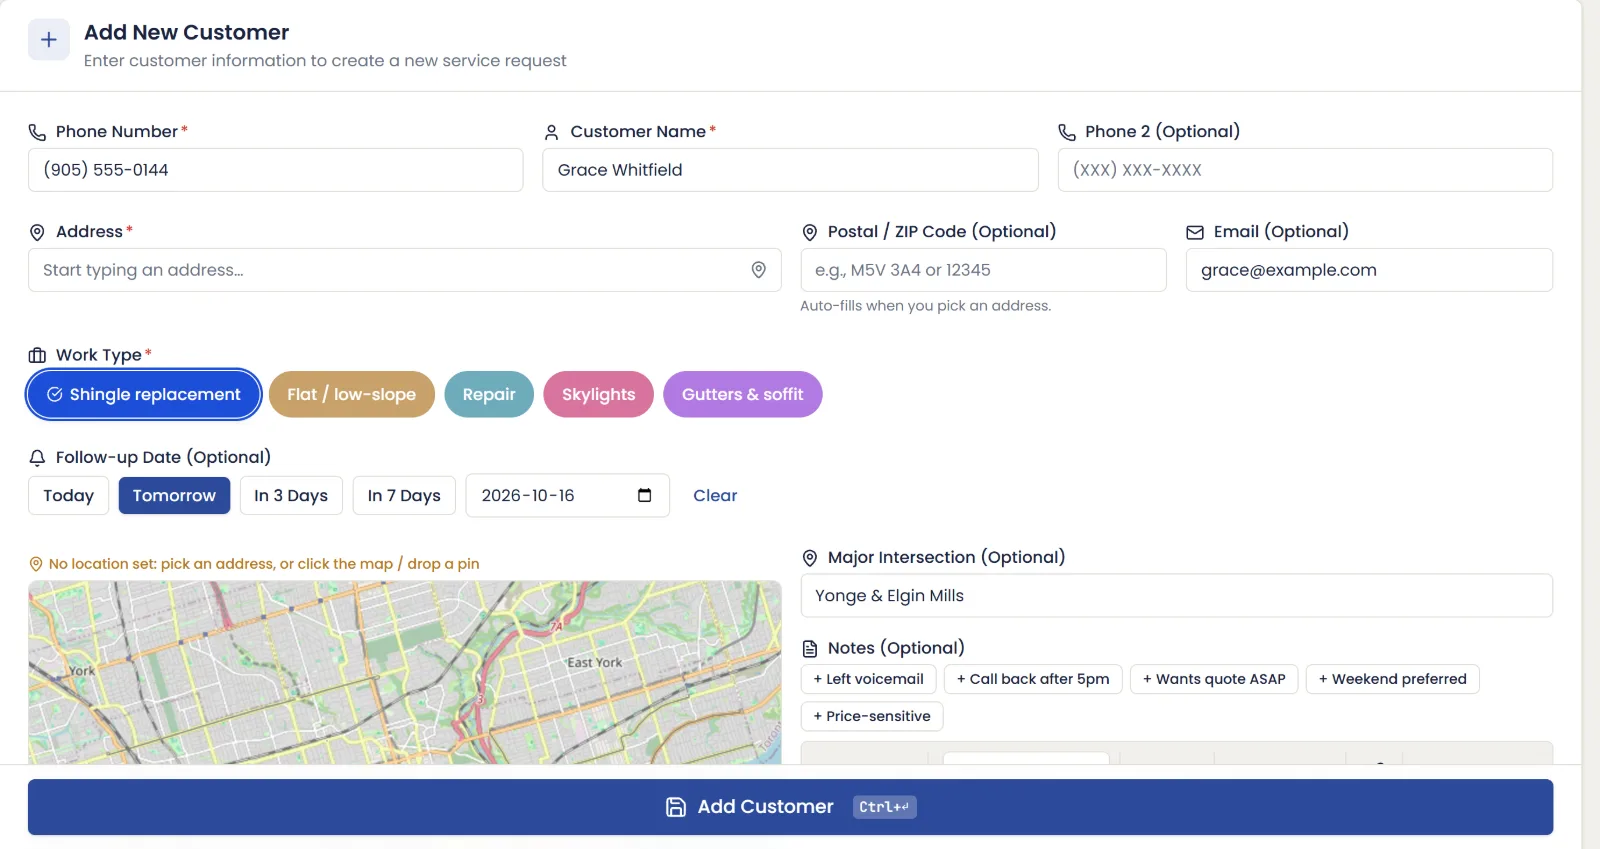1600x849 pixels.
Task: Clear the follow-up date
Action: (x=715, y=495)
